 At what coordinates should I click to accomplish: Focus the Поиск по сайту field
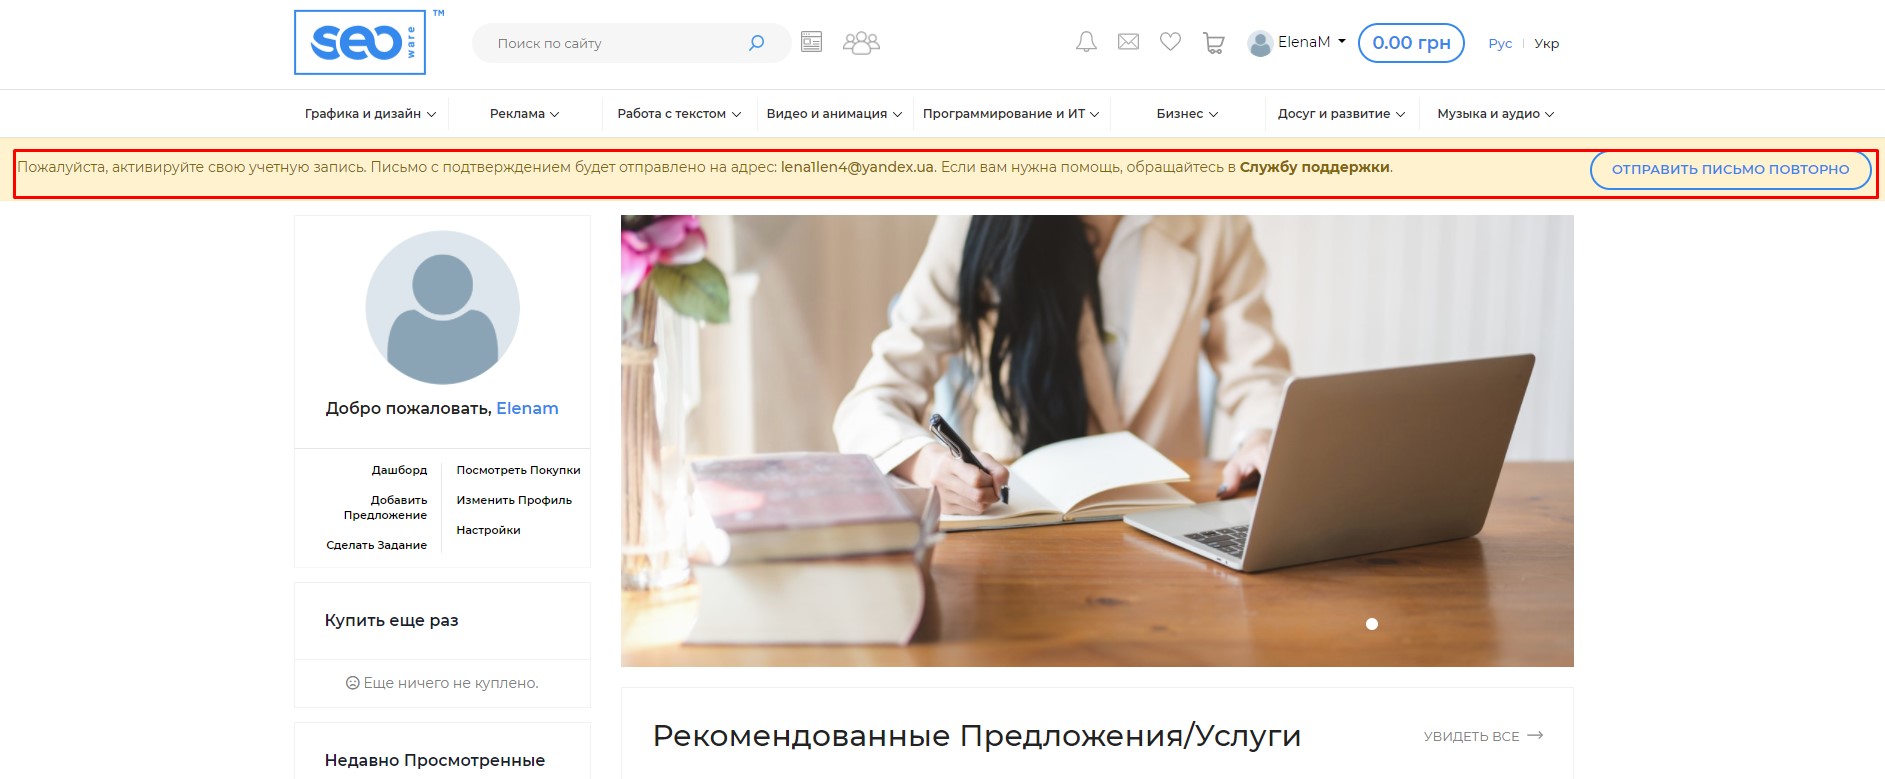[615, 44]
